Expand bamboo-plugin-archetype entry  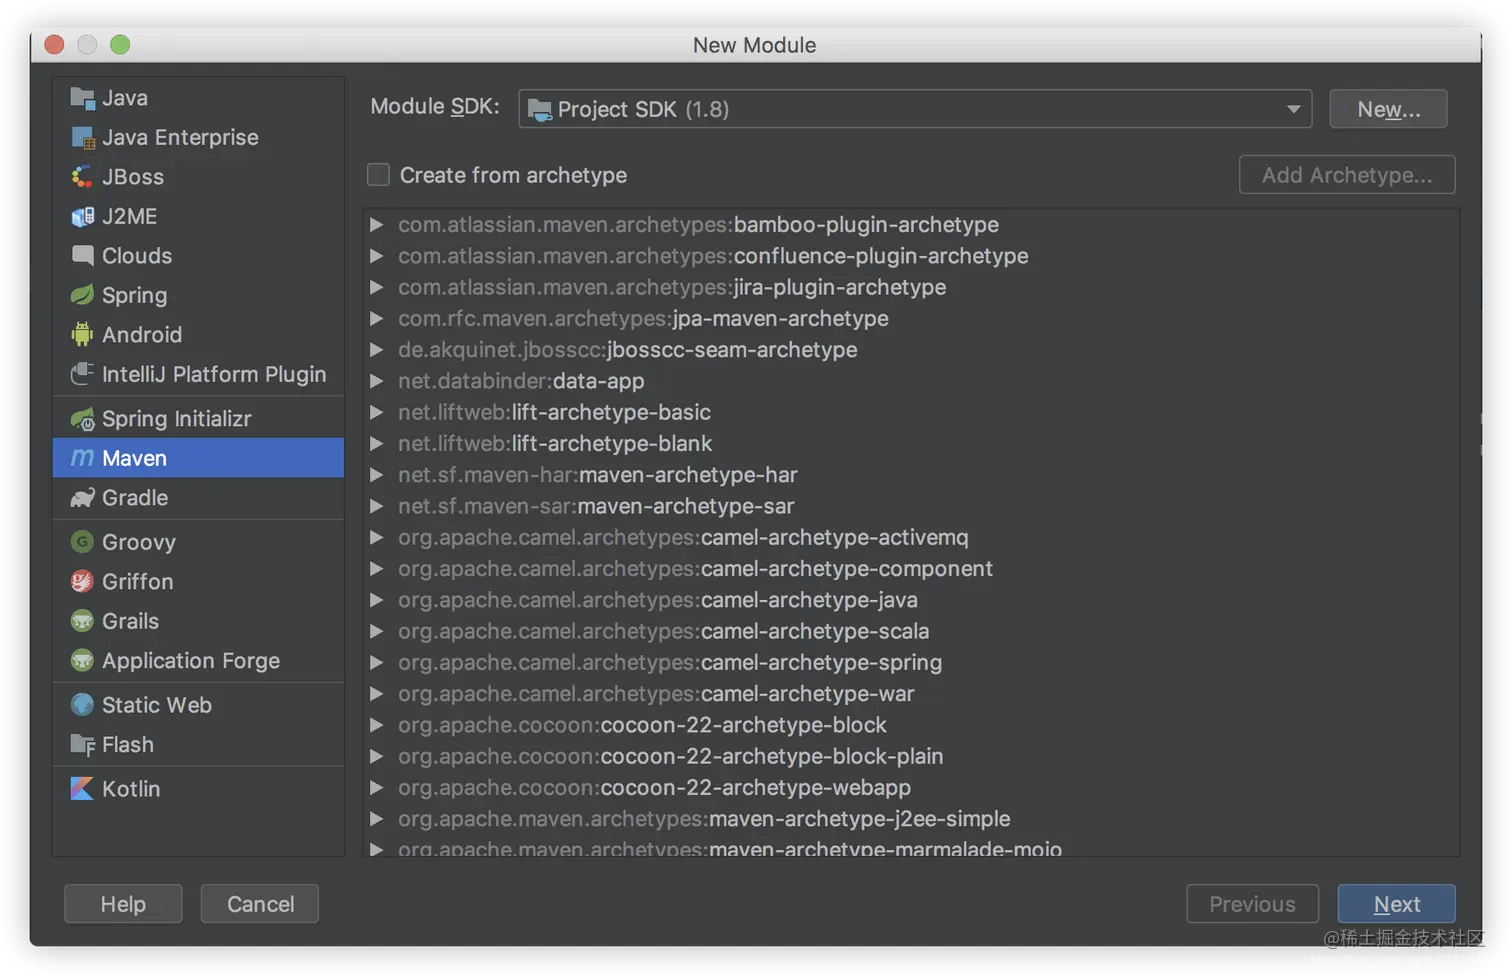click(376, 225)
